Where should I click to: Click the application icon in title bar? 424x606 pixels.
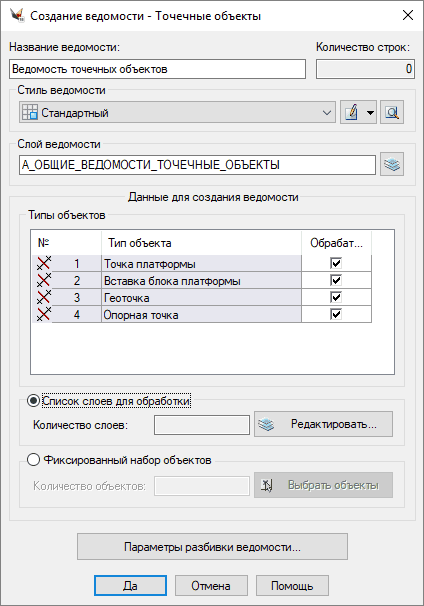pyautogui.click(x=17, y=16)
